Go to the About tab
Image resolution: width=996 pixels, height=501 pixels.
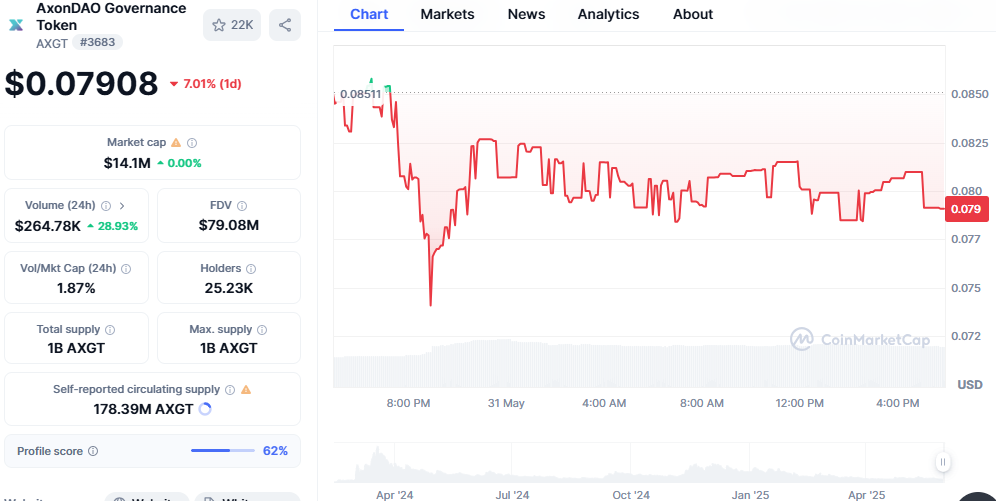[x=693, y=14]
